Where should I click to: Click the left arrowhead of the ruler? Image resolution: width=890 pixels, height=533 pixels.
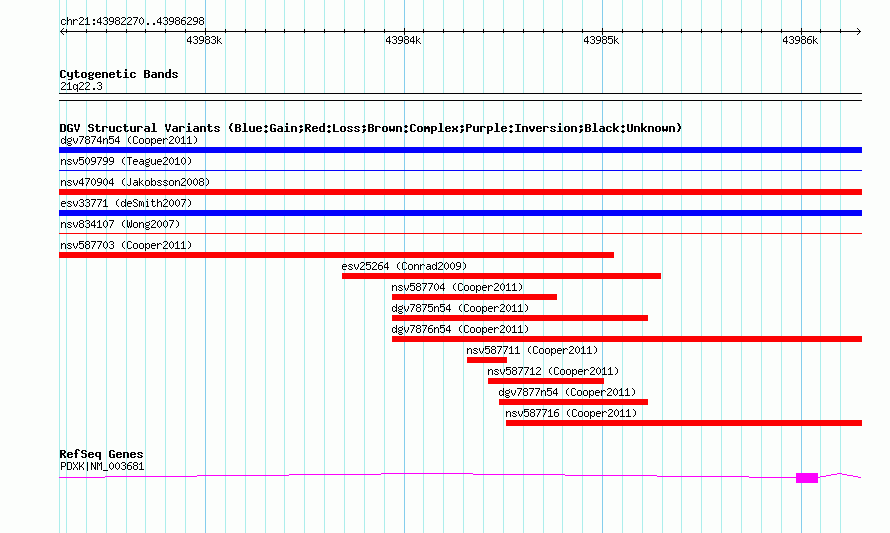tap(62, 32)
